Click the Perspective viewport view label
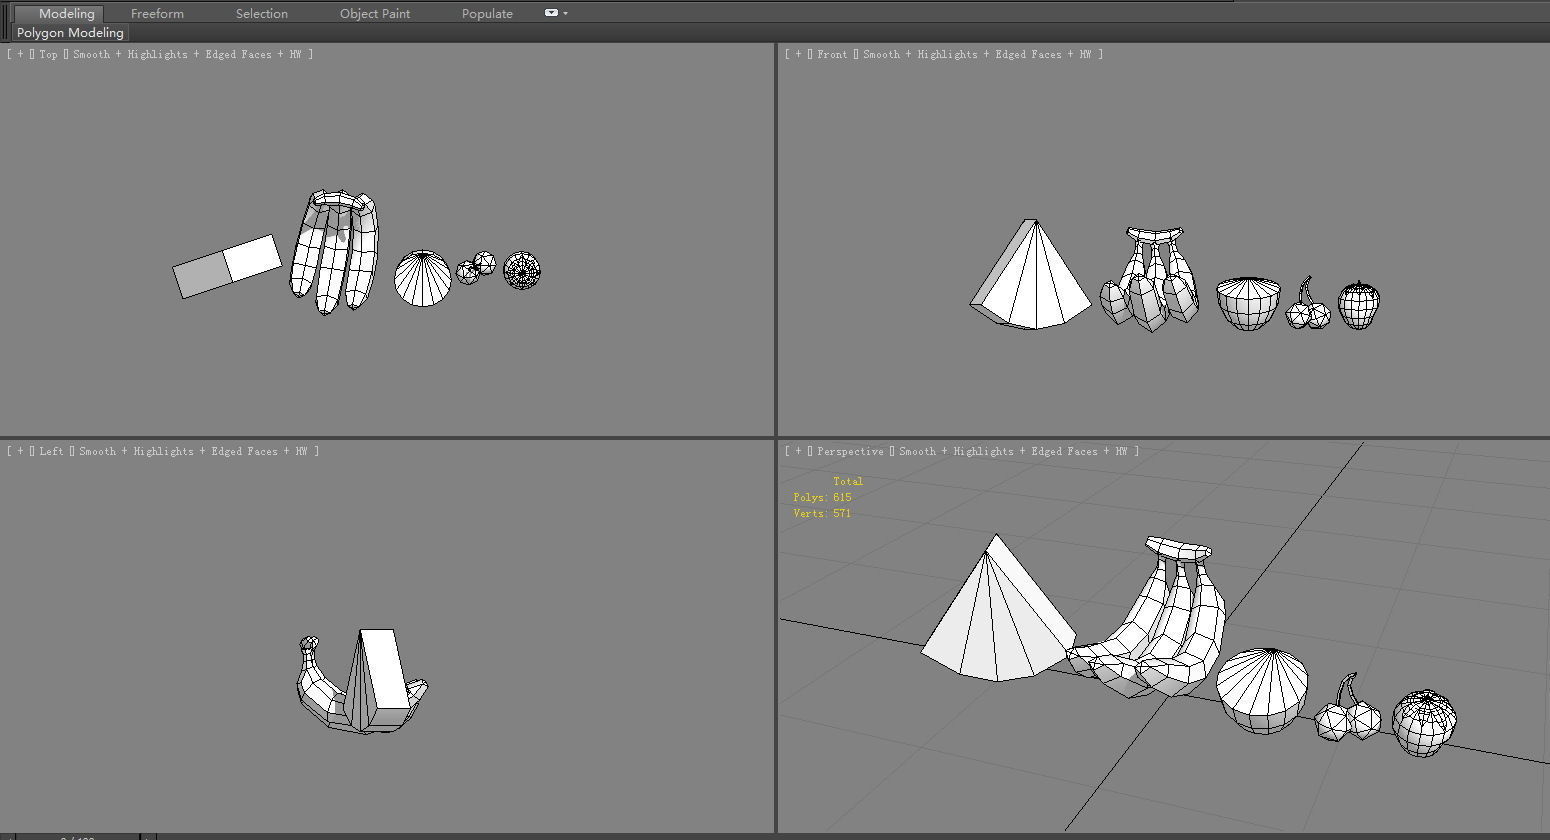The width and height of the screenshot is (1550, 840). tap(850, 452)
